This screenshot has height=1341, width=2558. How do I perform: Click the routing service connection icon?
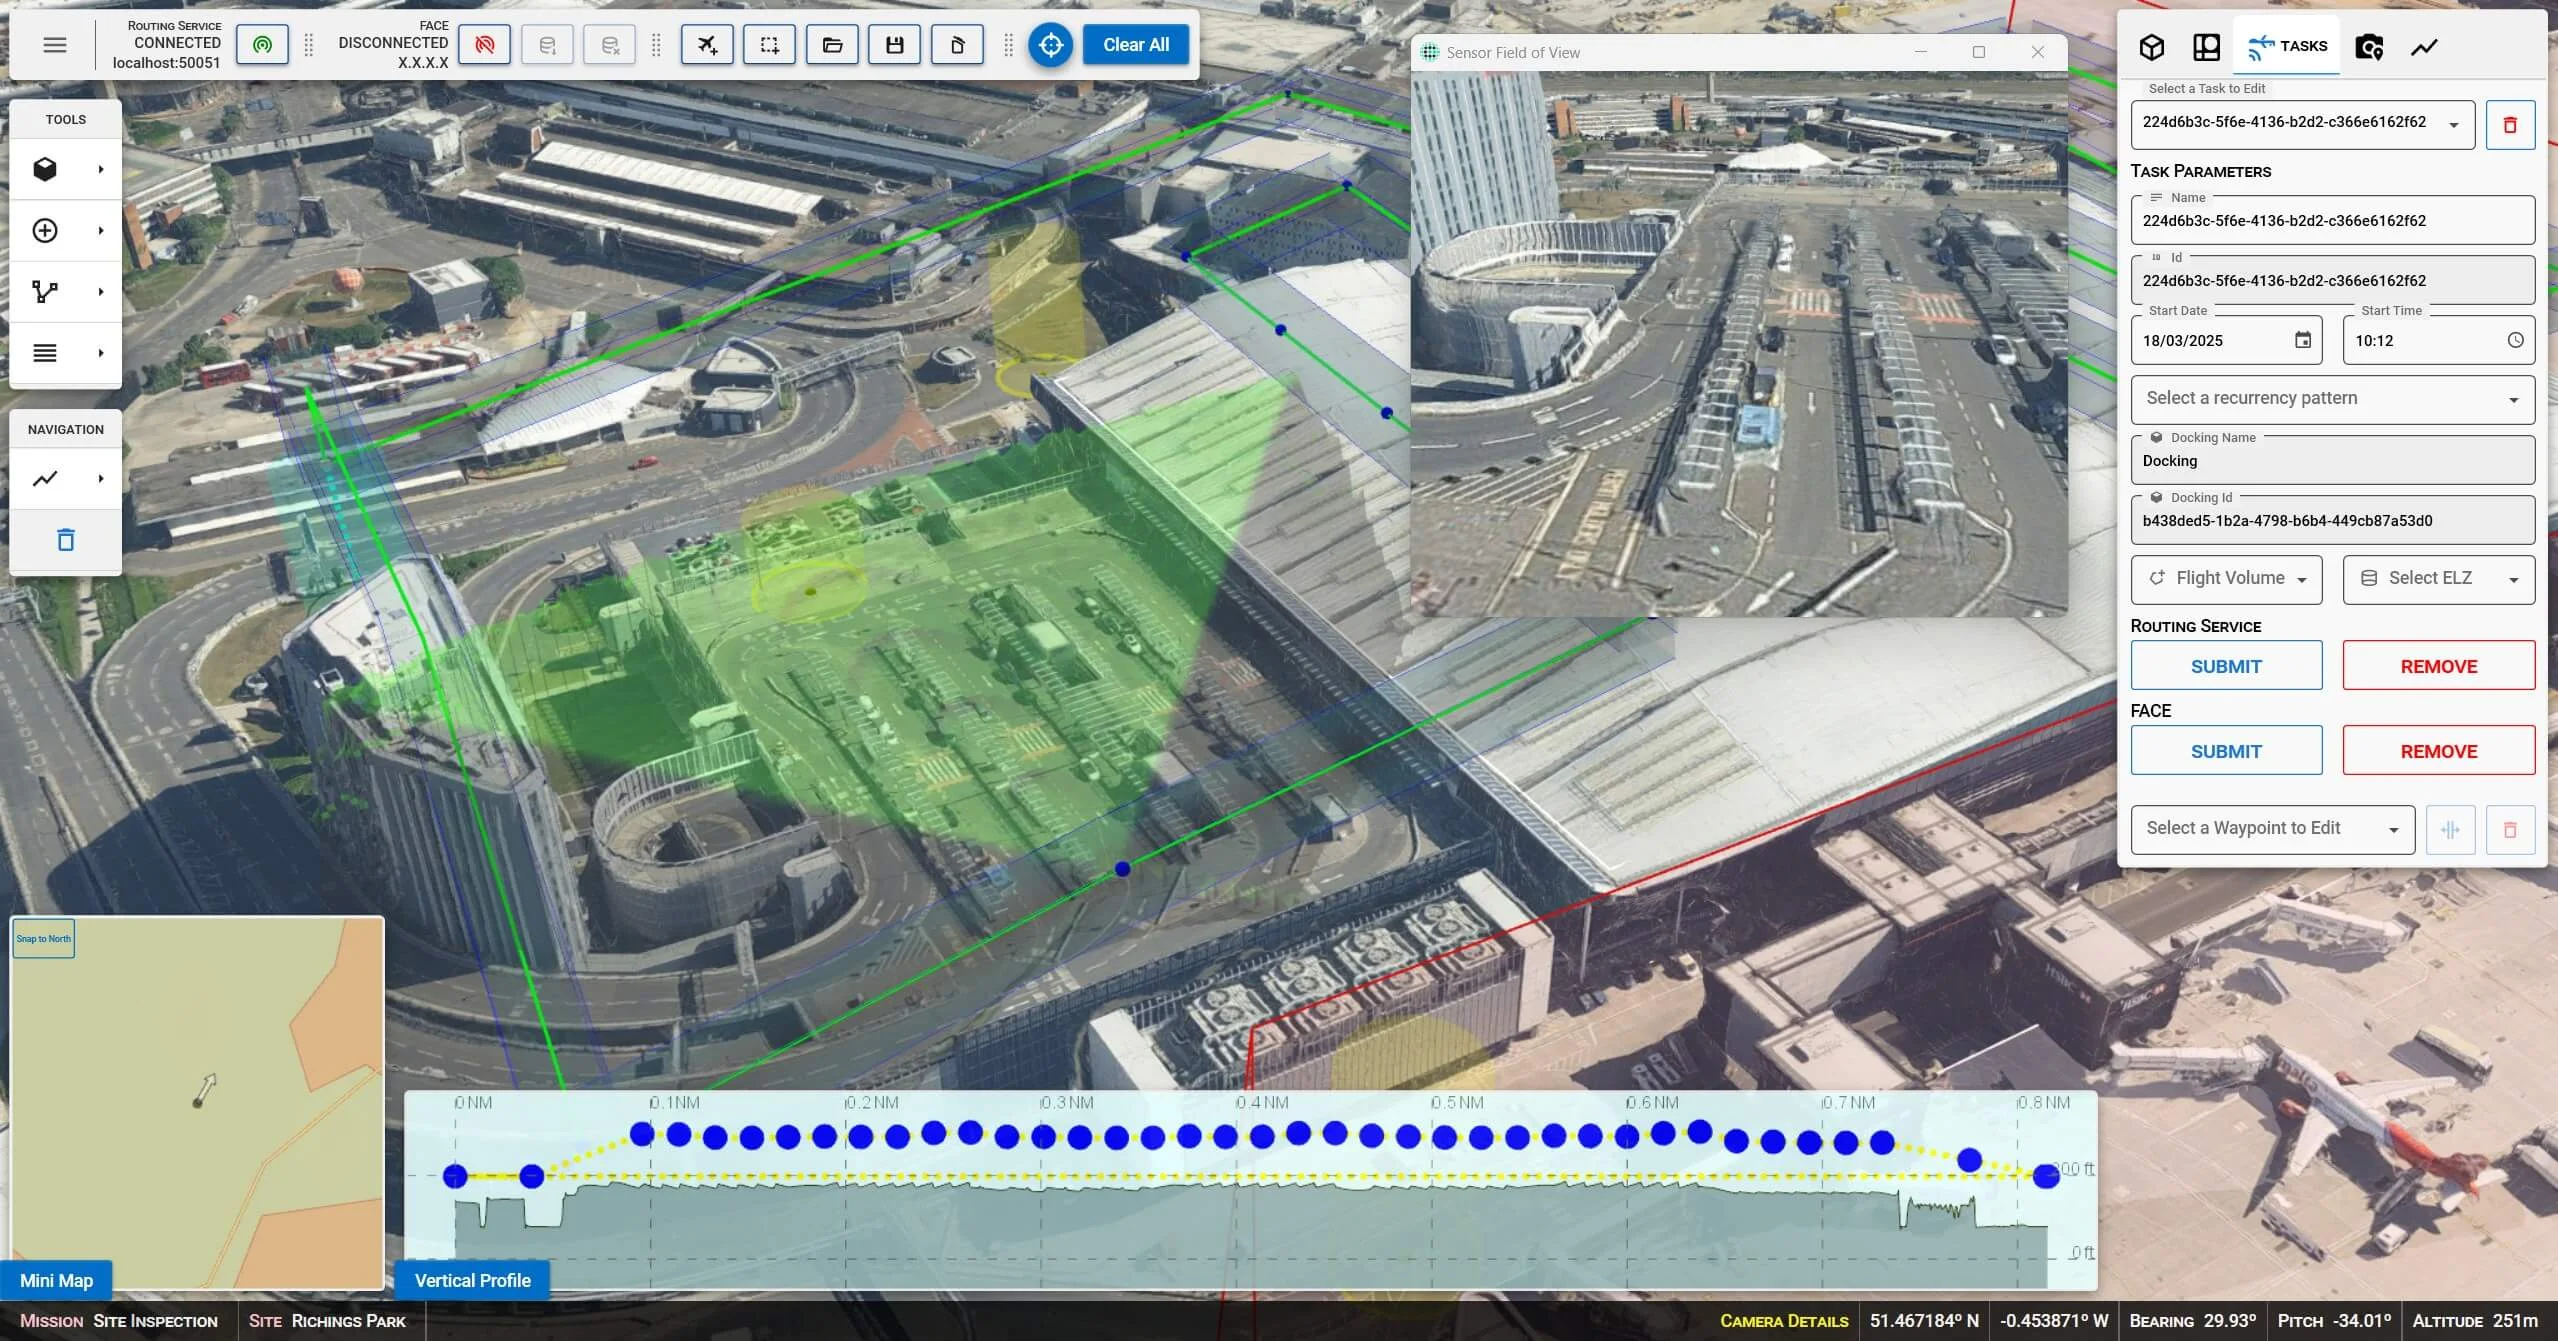[x=262, y=45]
